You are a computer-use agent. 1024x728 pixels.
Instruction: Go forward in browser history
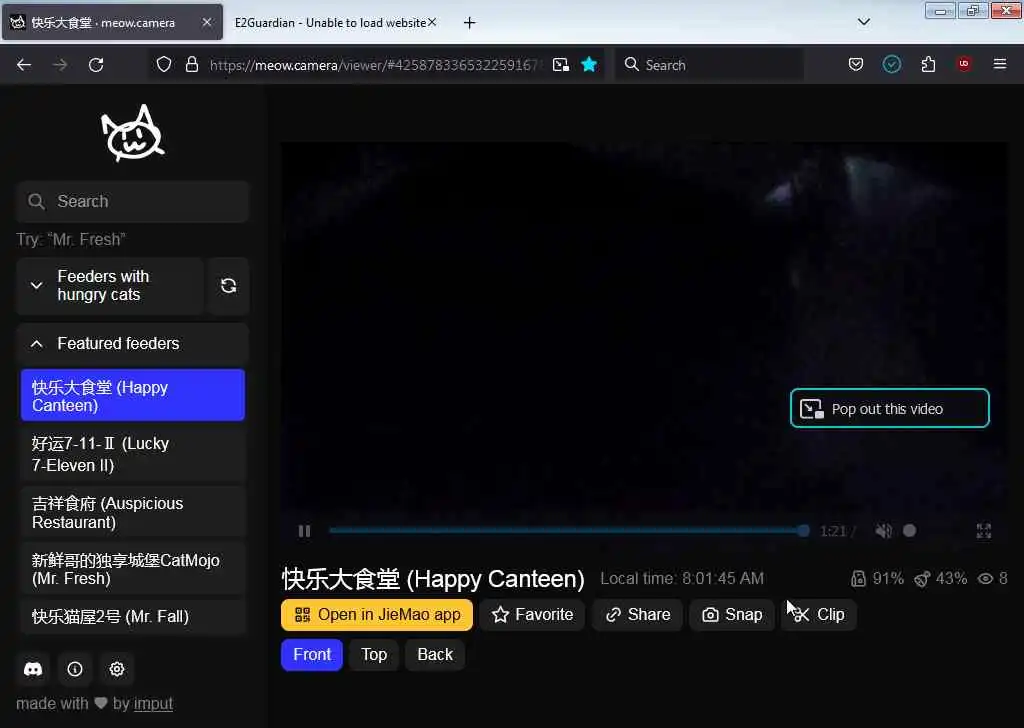pyautogui.click(x=60, y=65)
